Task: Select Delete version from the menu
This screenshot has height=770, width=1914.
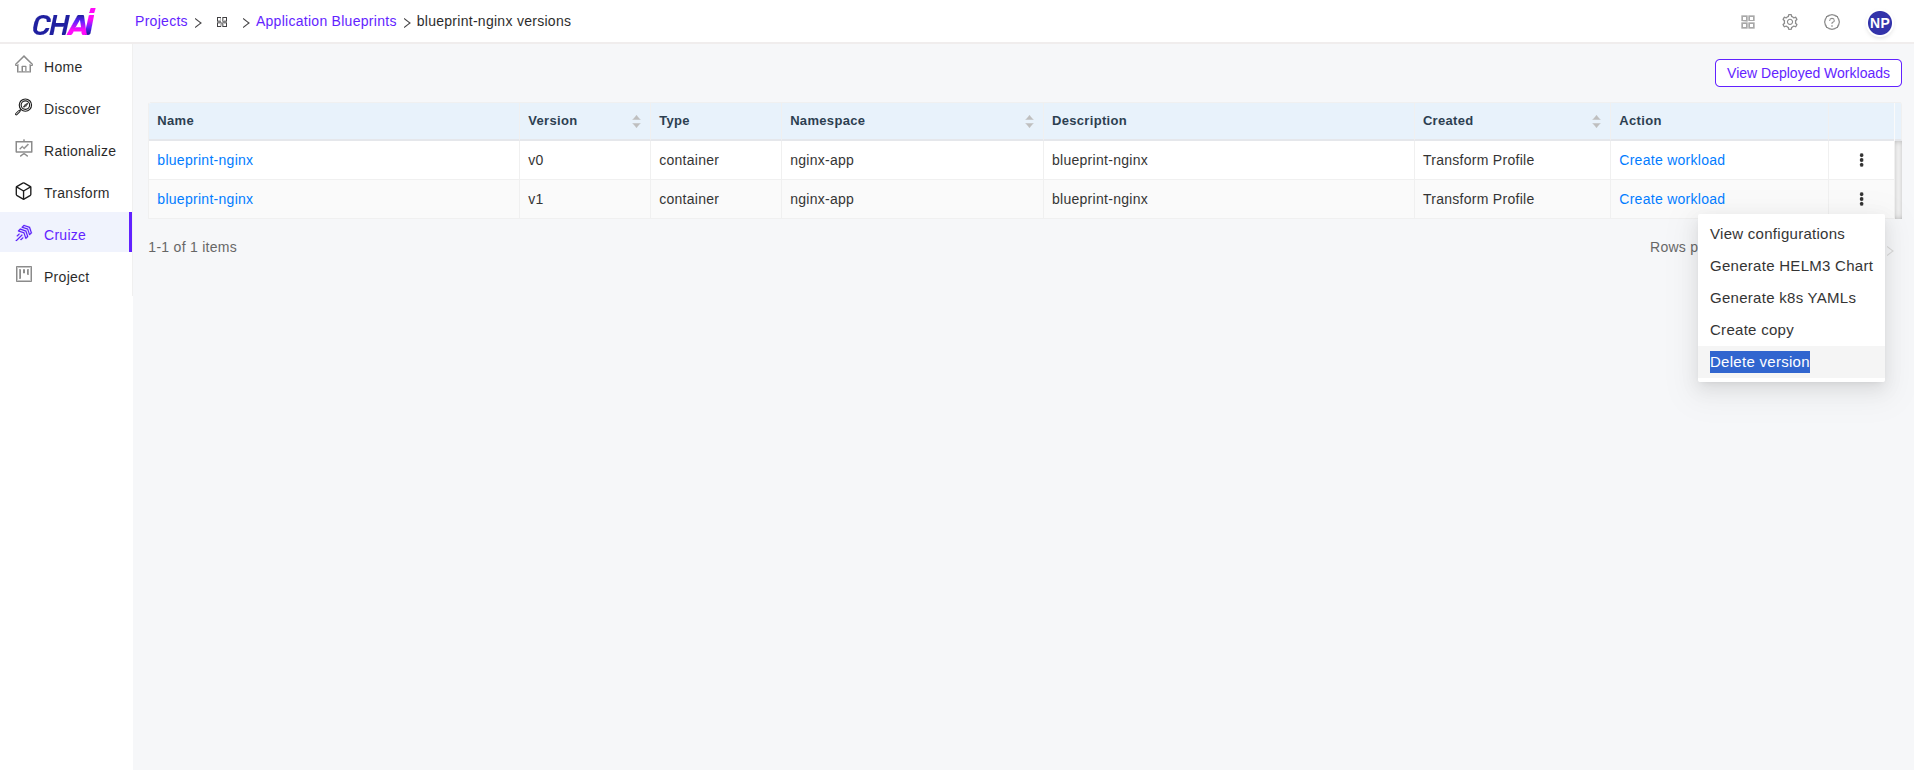Action: [x=1759, y=362]
